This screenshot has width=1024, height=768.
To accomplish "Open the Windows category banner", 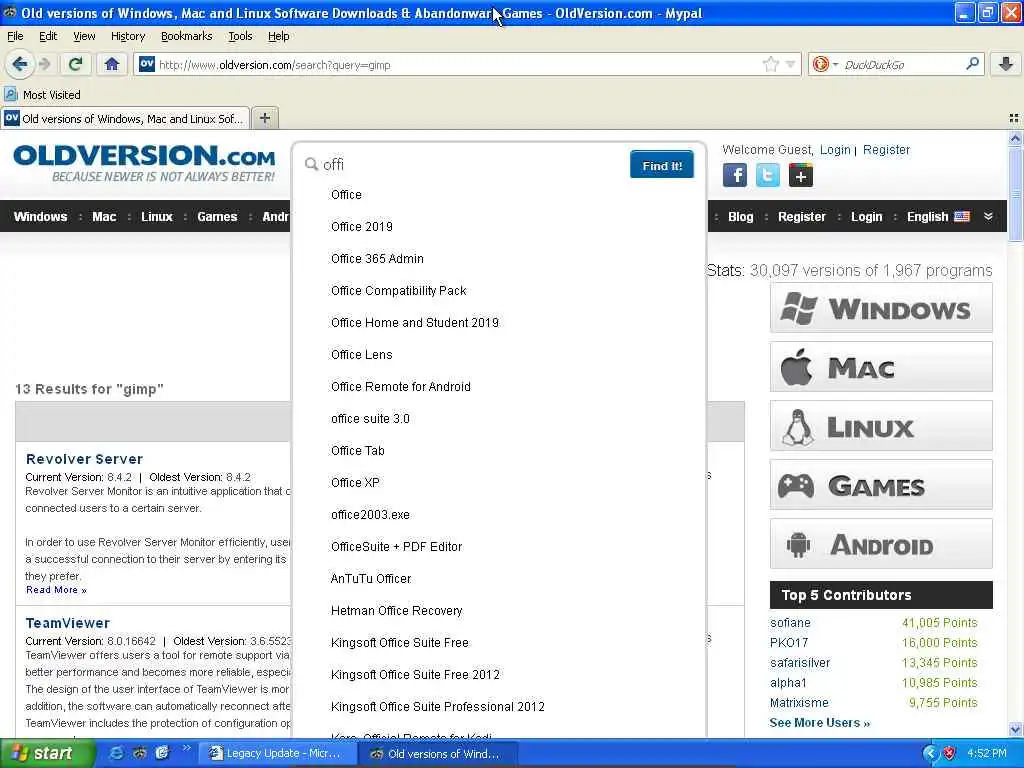I will 881,308.
